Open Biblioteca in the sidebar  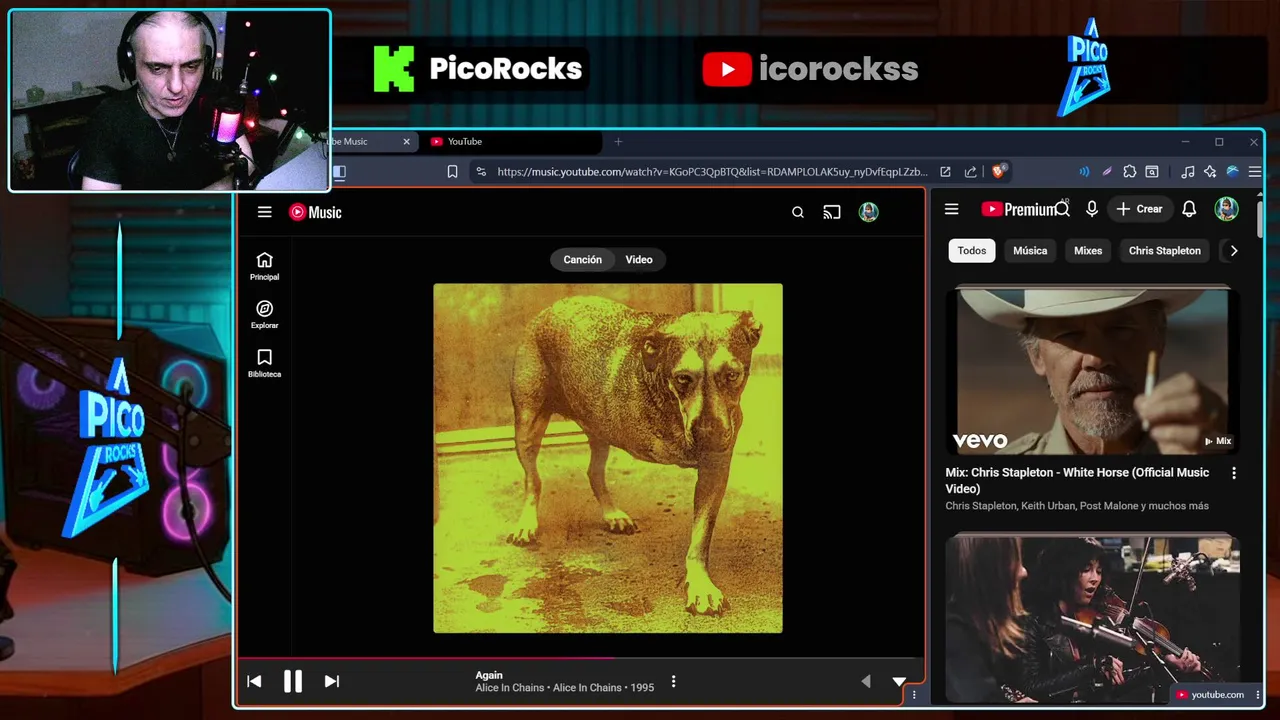[264, 363]
